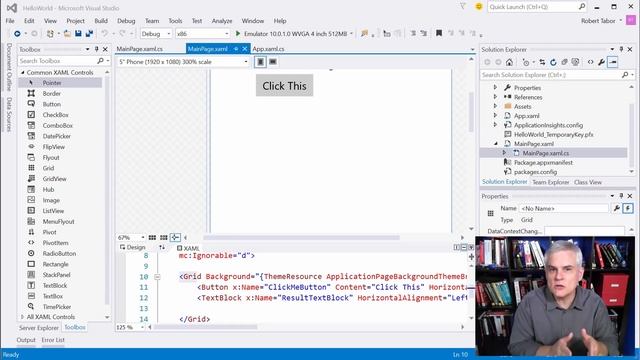
Task: Open the Analyze menu
Action: coord(222,21)
